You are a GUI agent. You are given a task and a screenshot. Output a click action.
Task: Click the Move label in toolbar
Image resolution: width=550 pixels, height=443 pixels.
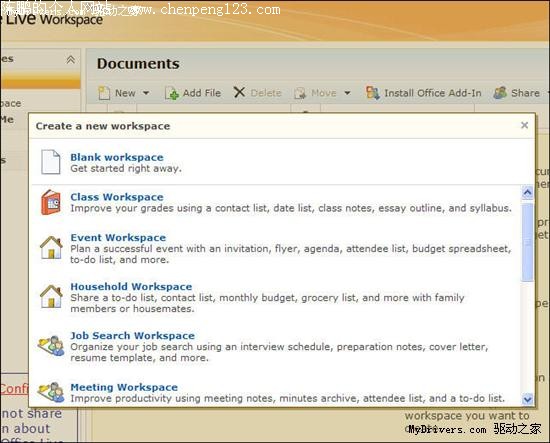pyautogui.click(x=324, y=93)
